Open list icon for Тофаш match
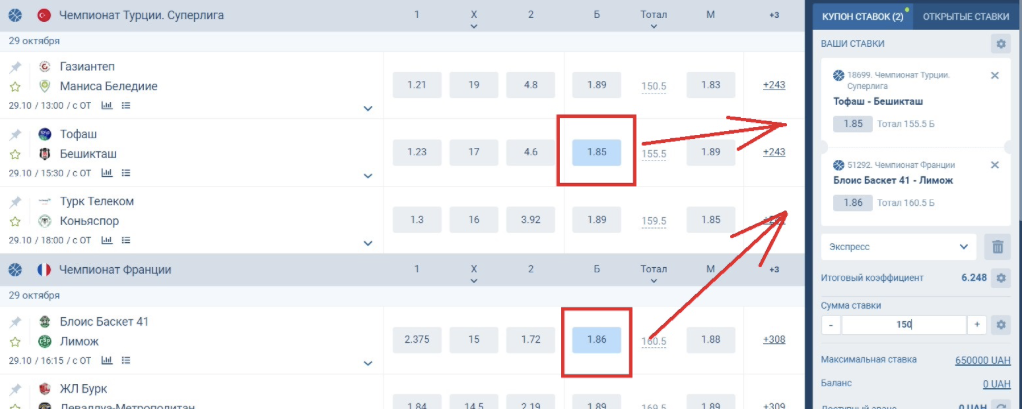1024x412 pixels. click(126, 173)
